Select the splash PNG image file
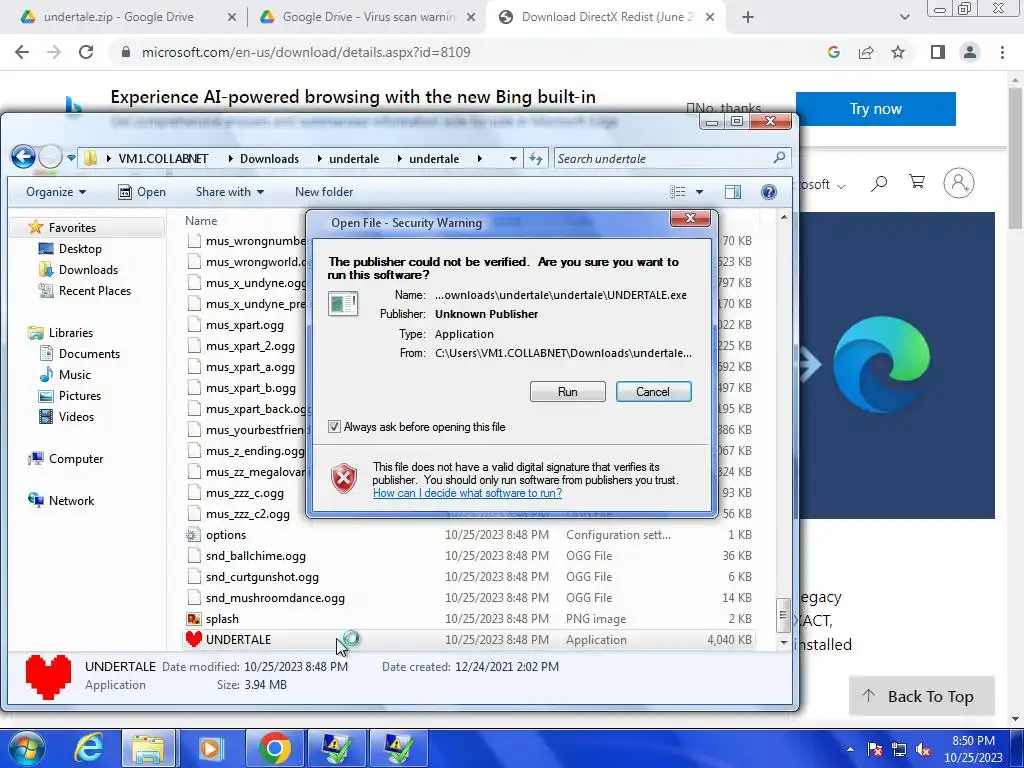 point(469,619)
